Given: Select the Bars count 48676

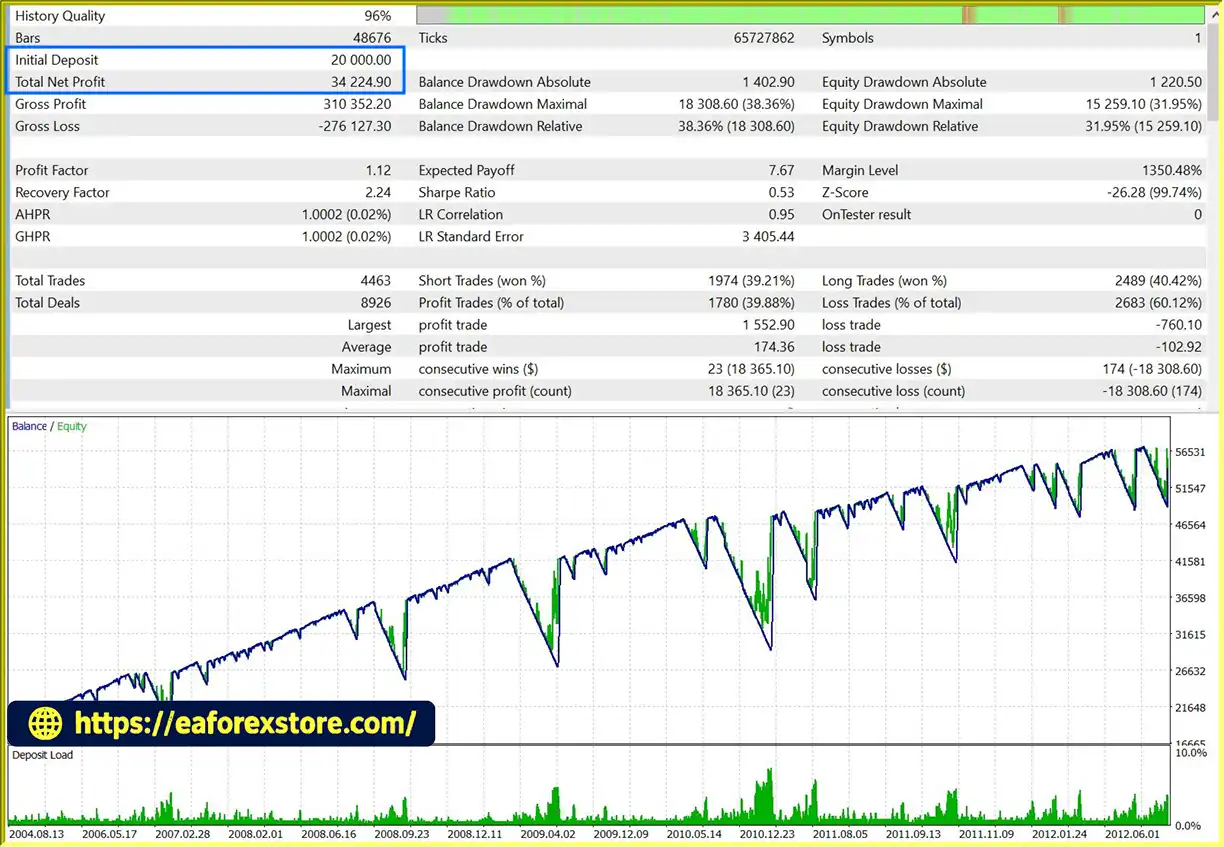Looking at the screenshot, I should [370, 38].
